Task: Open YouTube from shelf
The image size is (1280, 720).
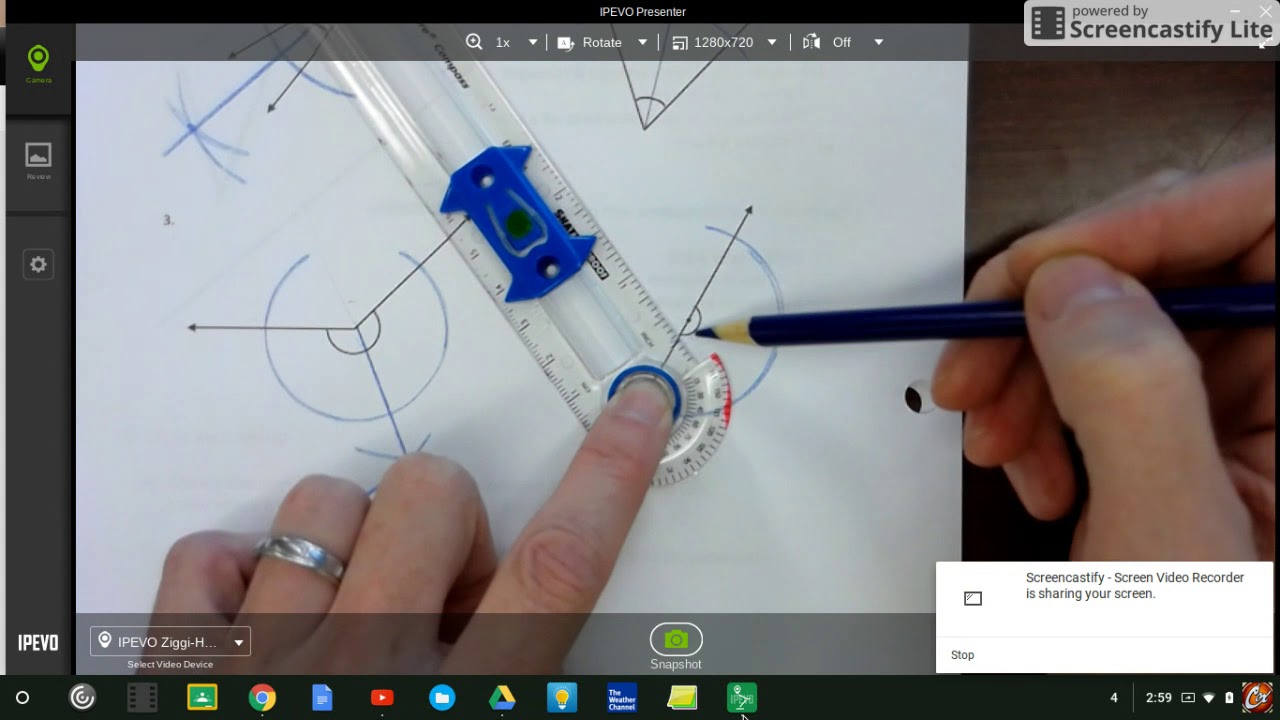Action: 382,698
